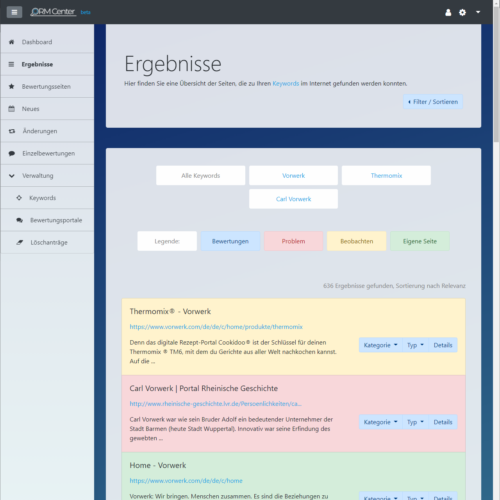Click the beta label beside logo
Screen dimensions: 500x500
click(x=85, y=12)
